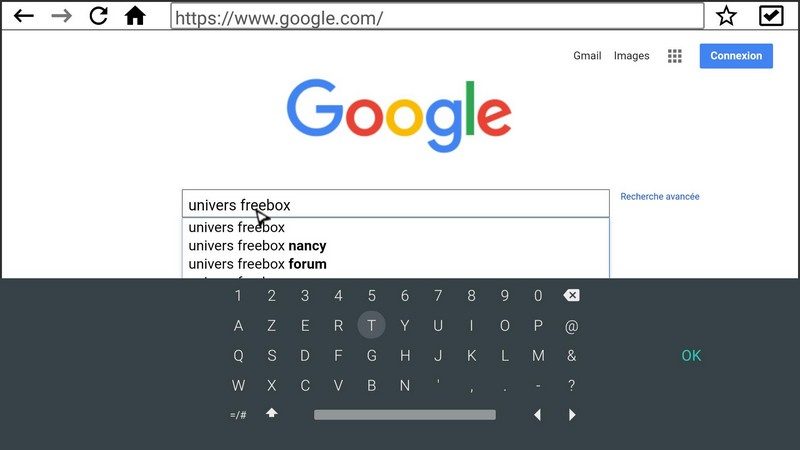Viewport: 800px width, 450px height.
Task: Move the cursor right with the right triangle key
Action: tap(572, 415)
